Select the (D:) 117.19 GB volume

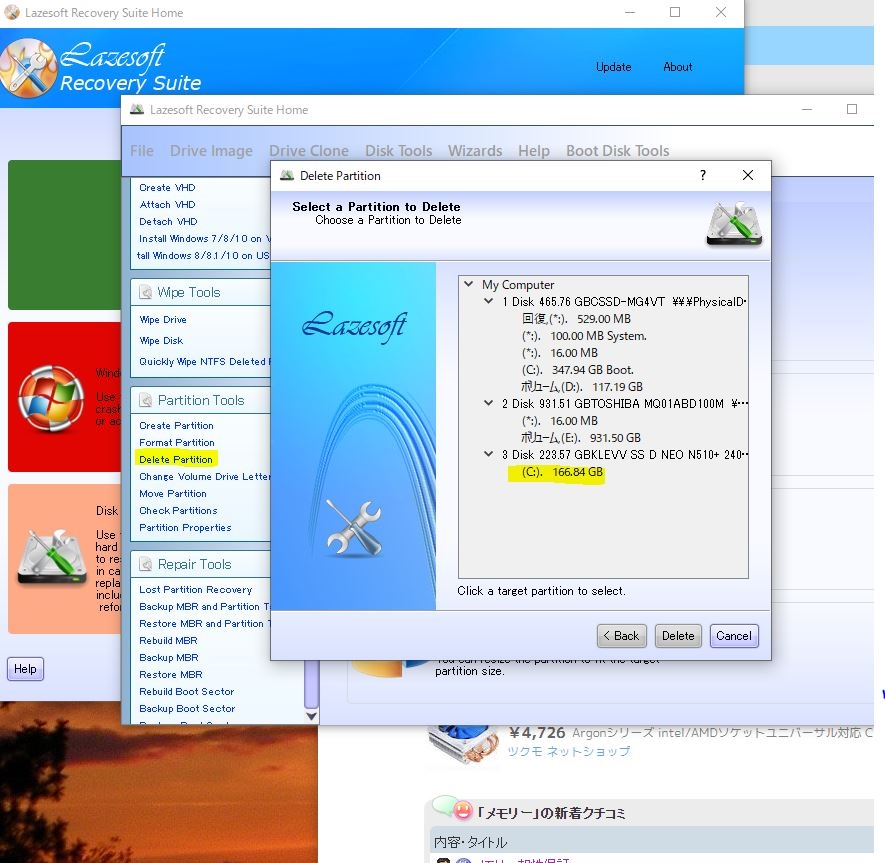tap(581, 387)
